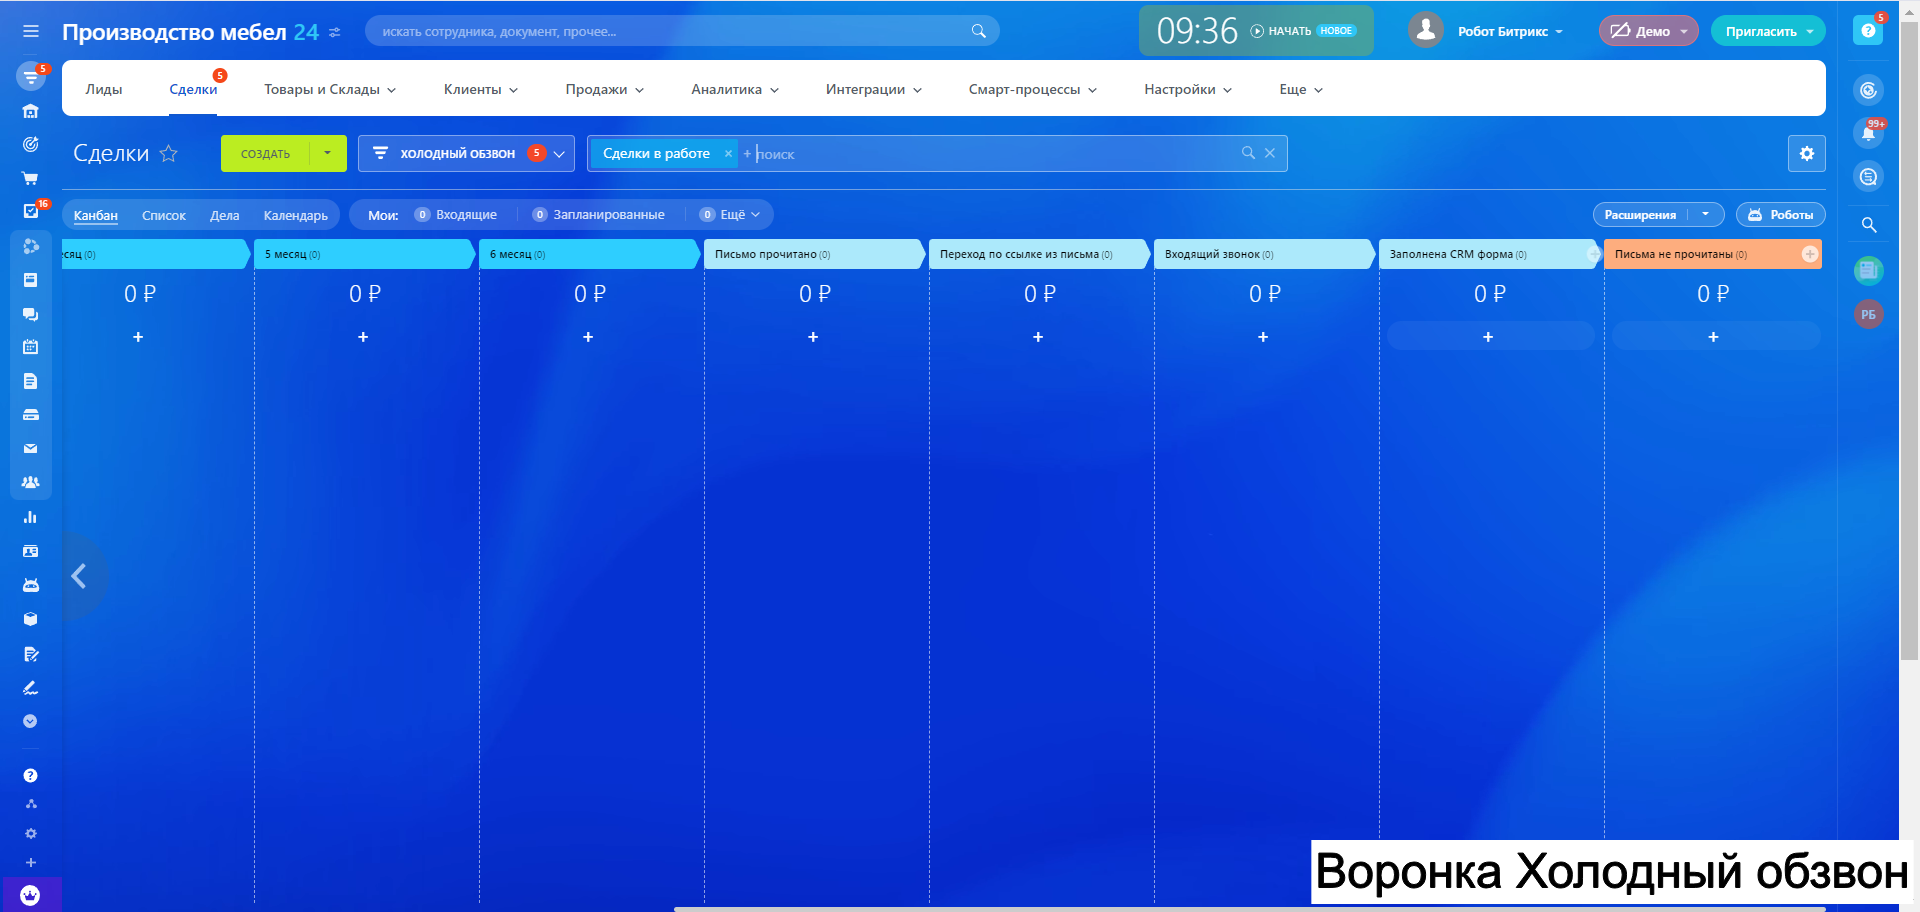
Task: Open the sidebar settings gear icon
Action: tap(30, 833)
